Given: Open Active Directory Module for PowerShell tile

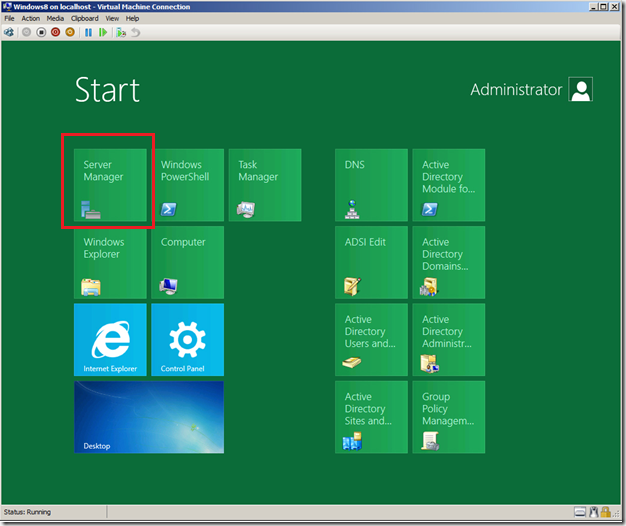Looking at the screenshot, I should pos(449,185).
